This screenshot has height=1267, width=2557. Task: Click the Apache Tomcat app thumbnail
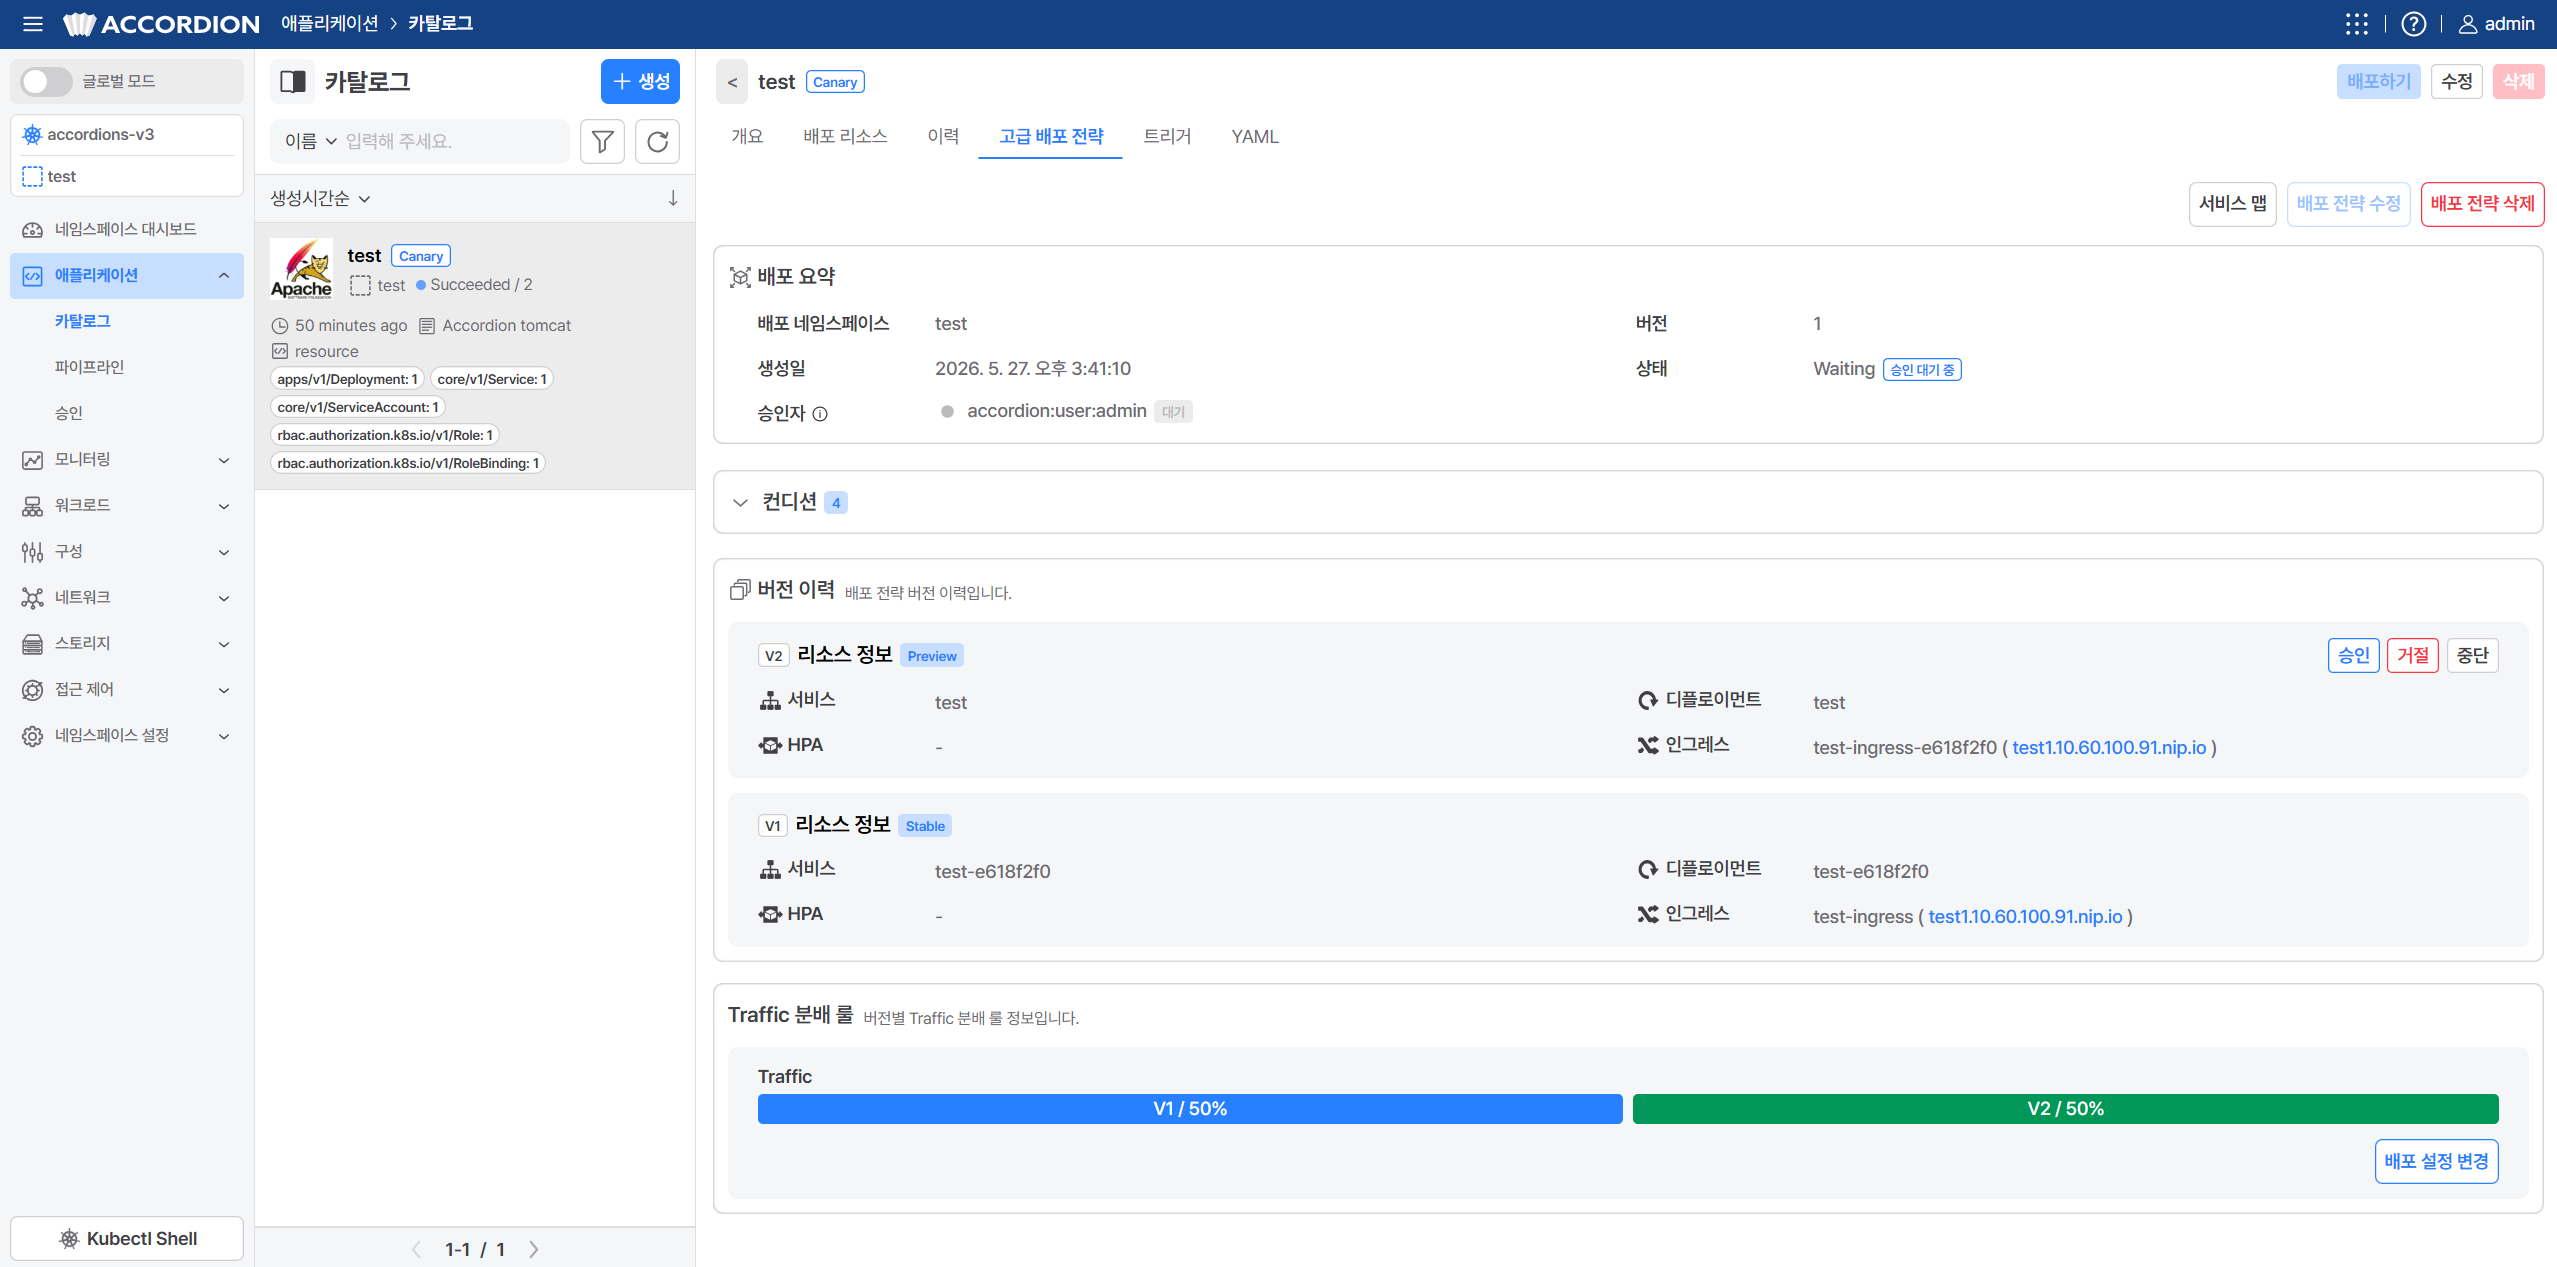point(301,269)
